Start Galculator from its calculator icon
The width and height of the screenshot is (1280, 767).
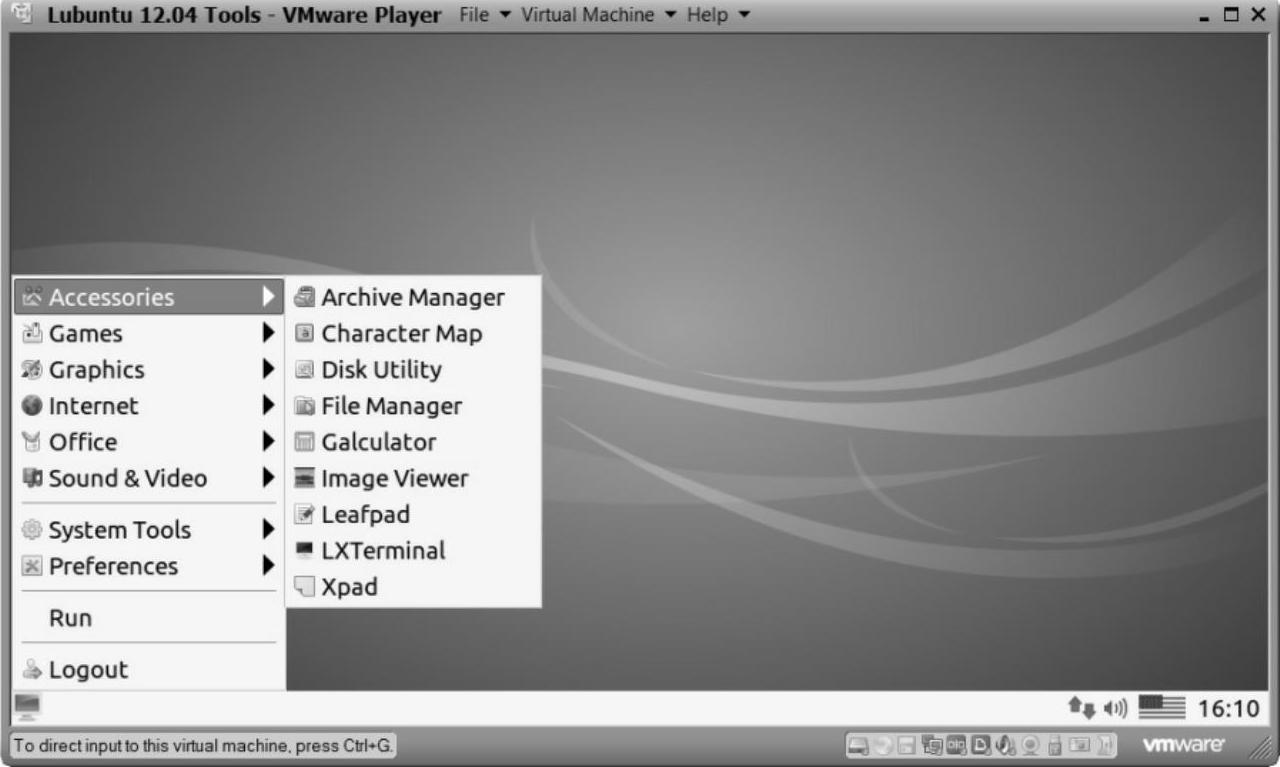pyautogui.click(x=304, y=441)
